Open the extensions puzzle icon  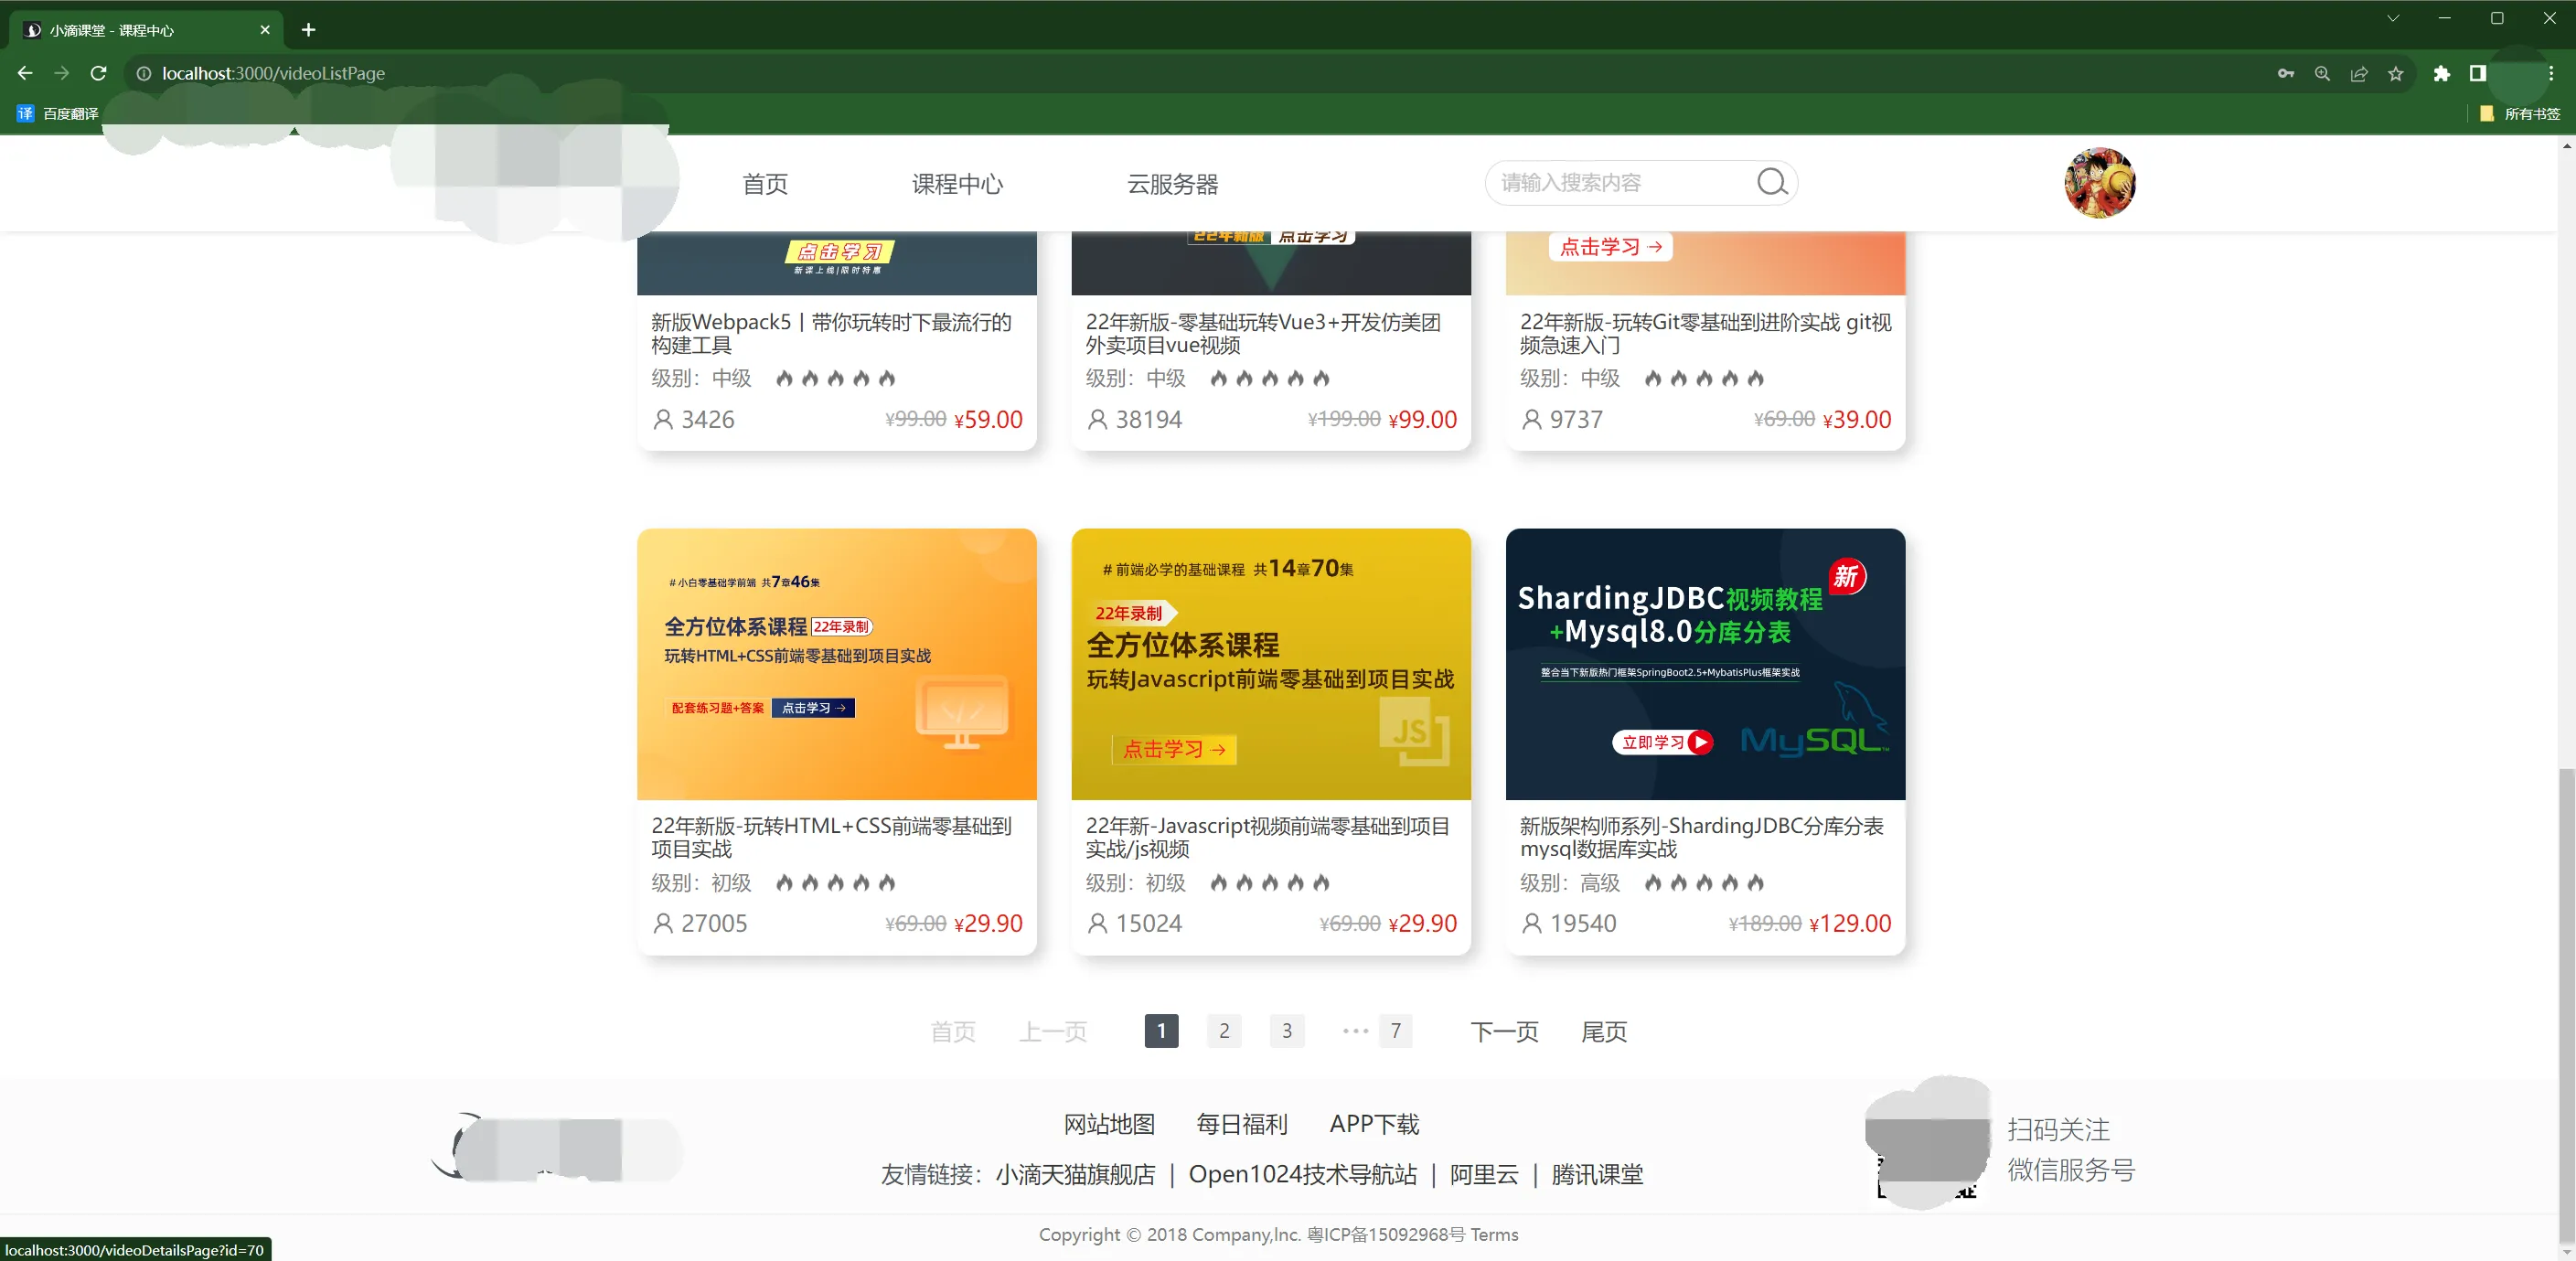2442,73
